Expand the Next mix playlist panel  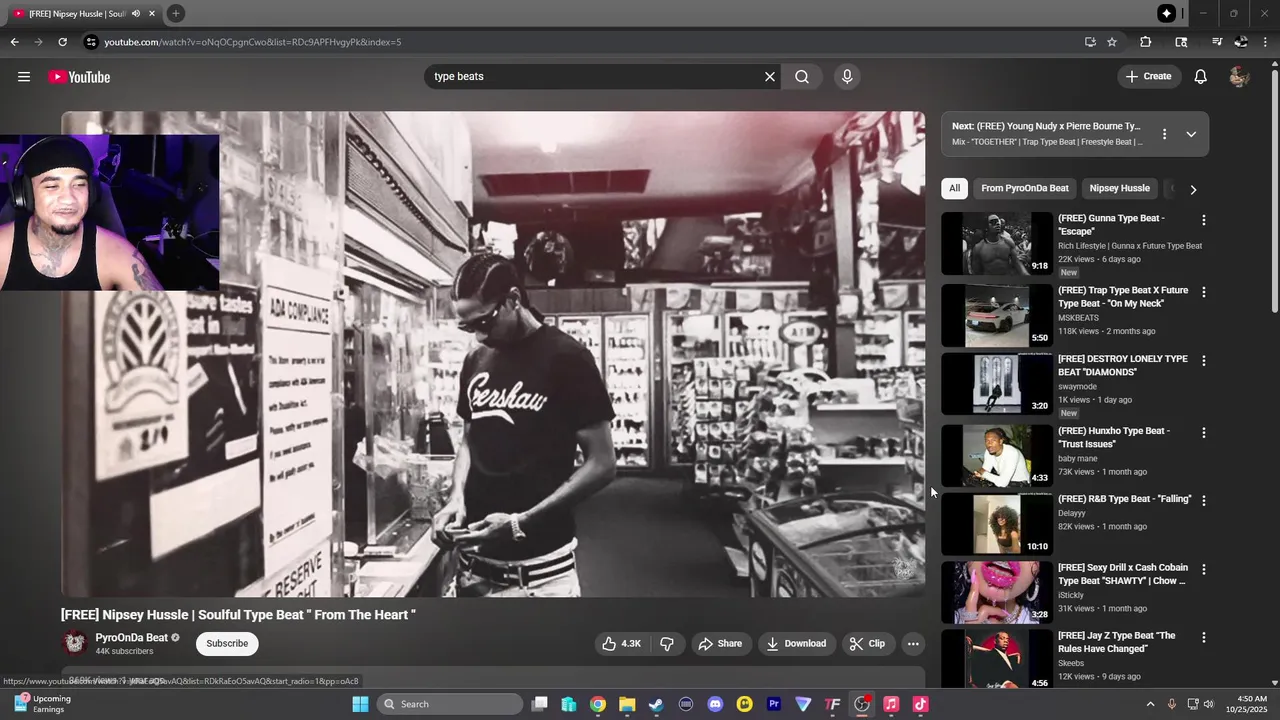pyautogui.click(x=1191, y=134)
